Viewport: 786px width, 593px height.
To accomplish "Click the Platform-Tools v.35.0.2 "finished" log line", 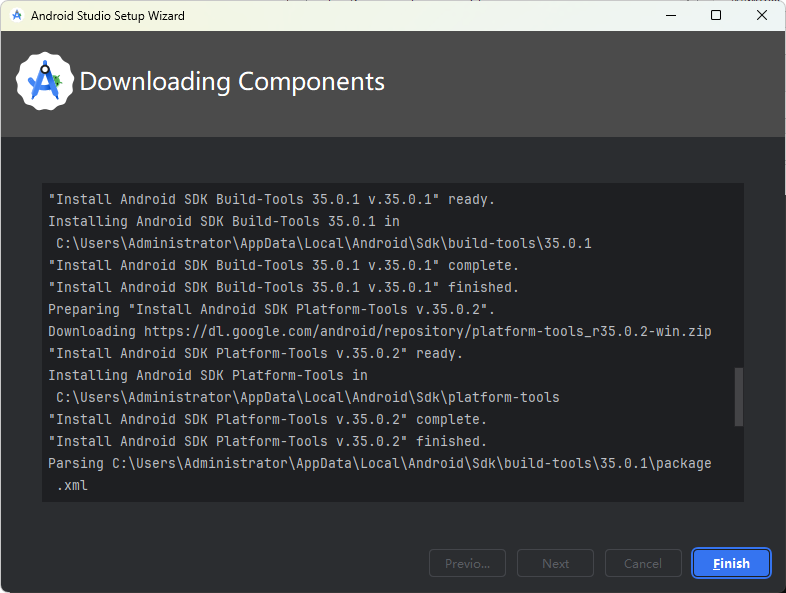I will (267, 442).
